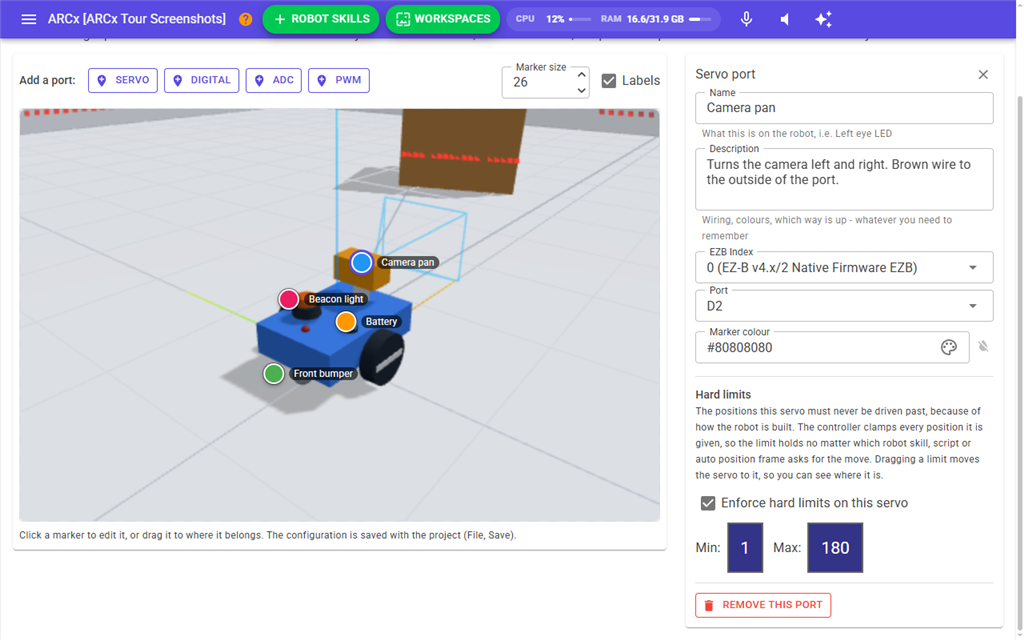Click the "Battery" marker label
The width and height of the screenshot is (1024, 640).
[x=381, y=321]
